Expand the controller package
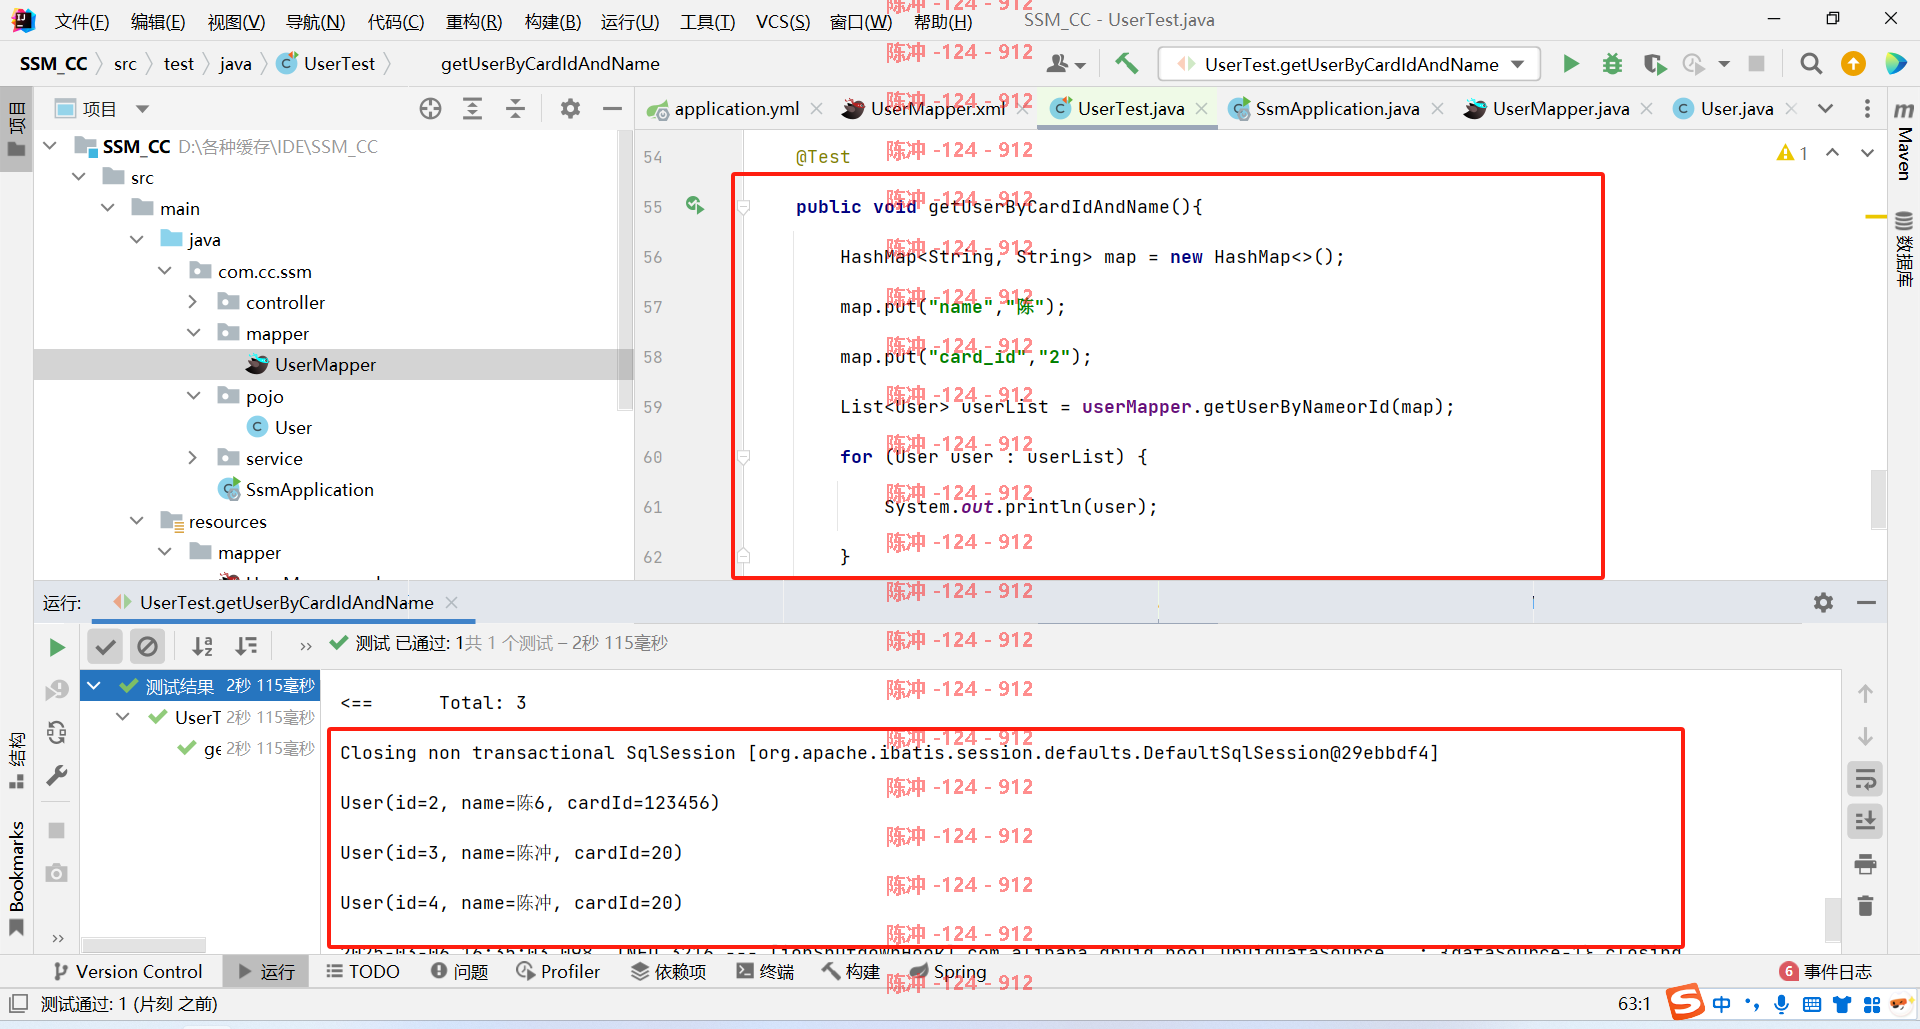Screen dimensions: 1920x1029 click(x=193, y=302)
